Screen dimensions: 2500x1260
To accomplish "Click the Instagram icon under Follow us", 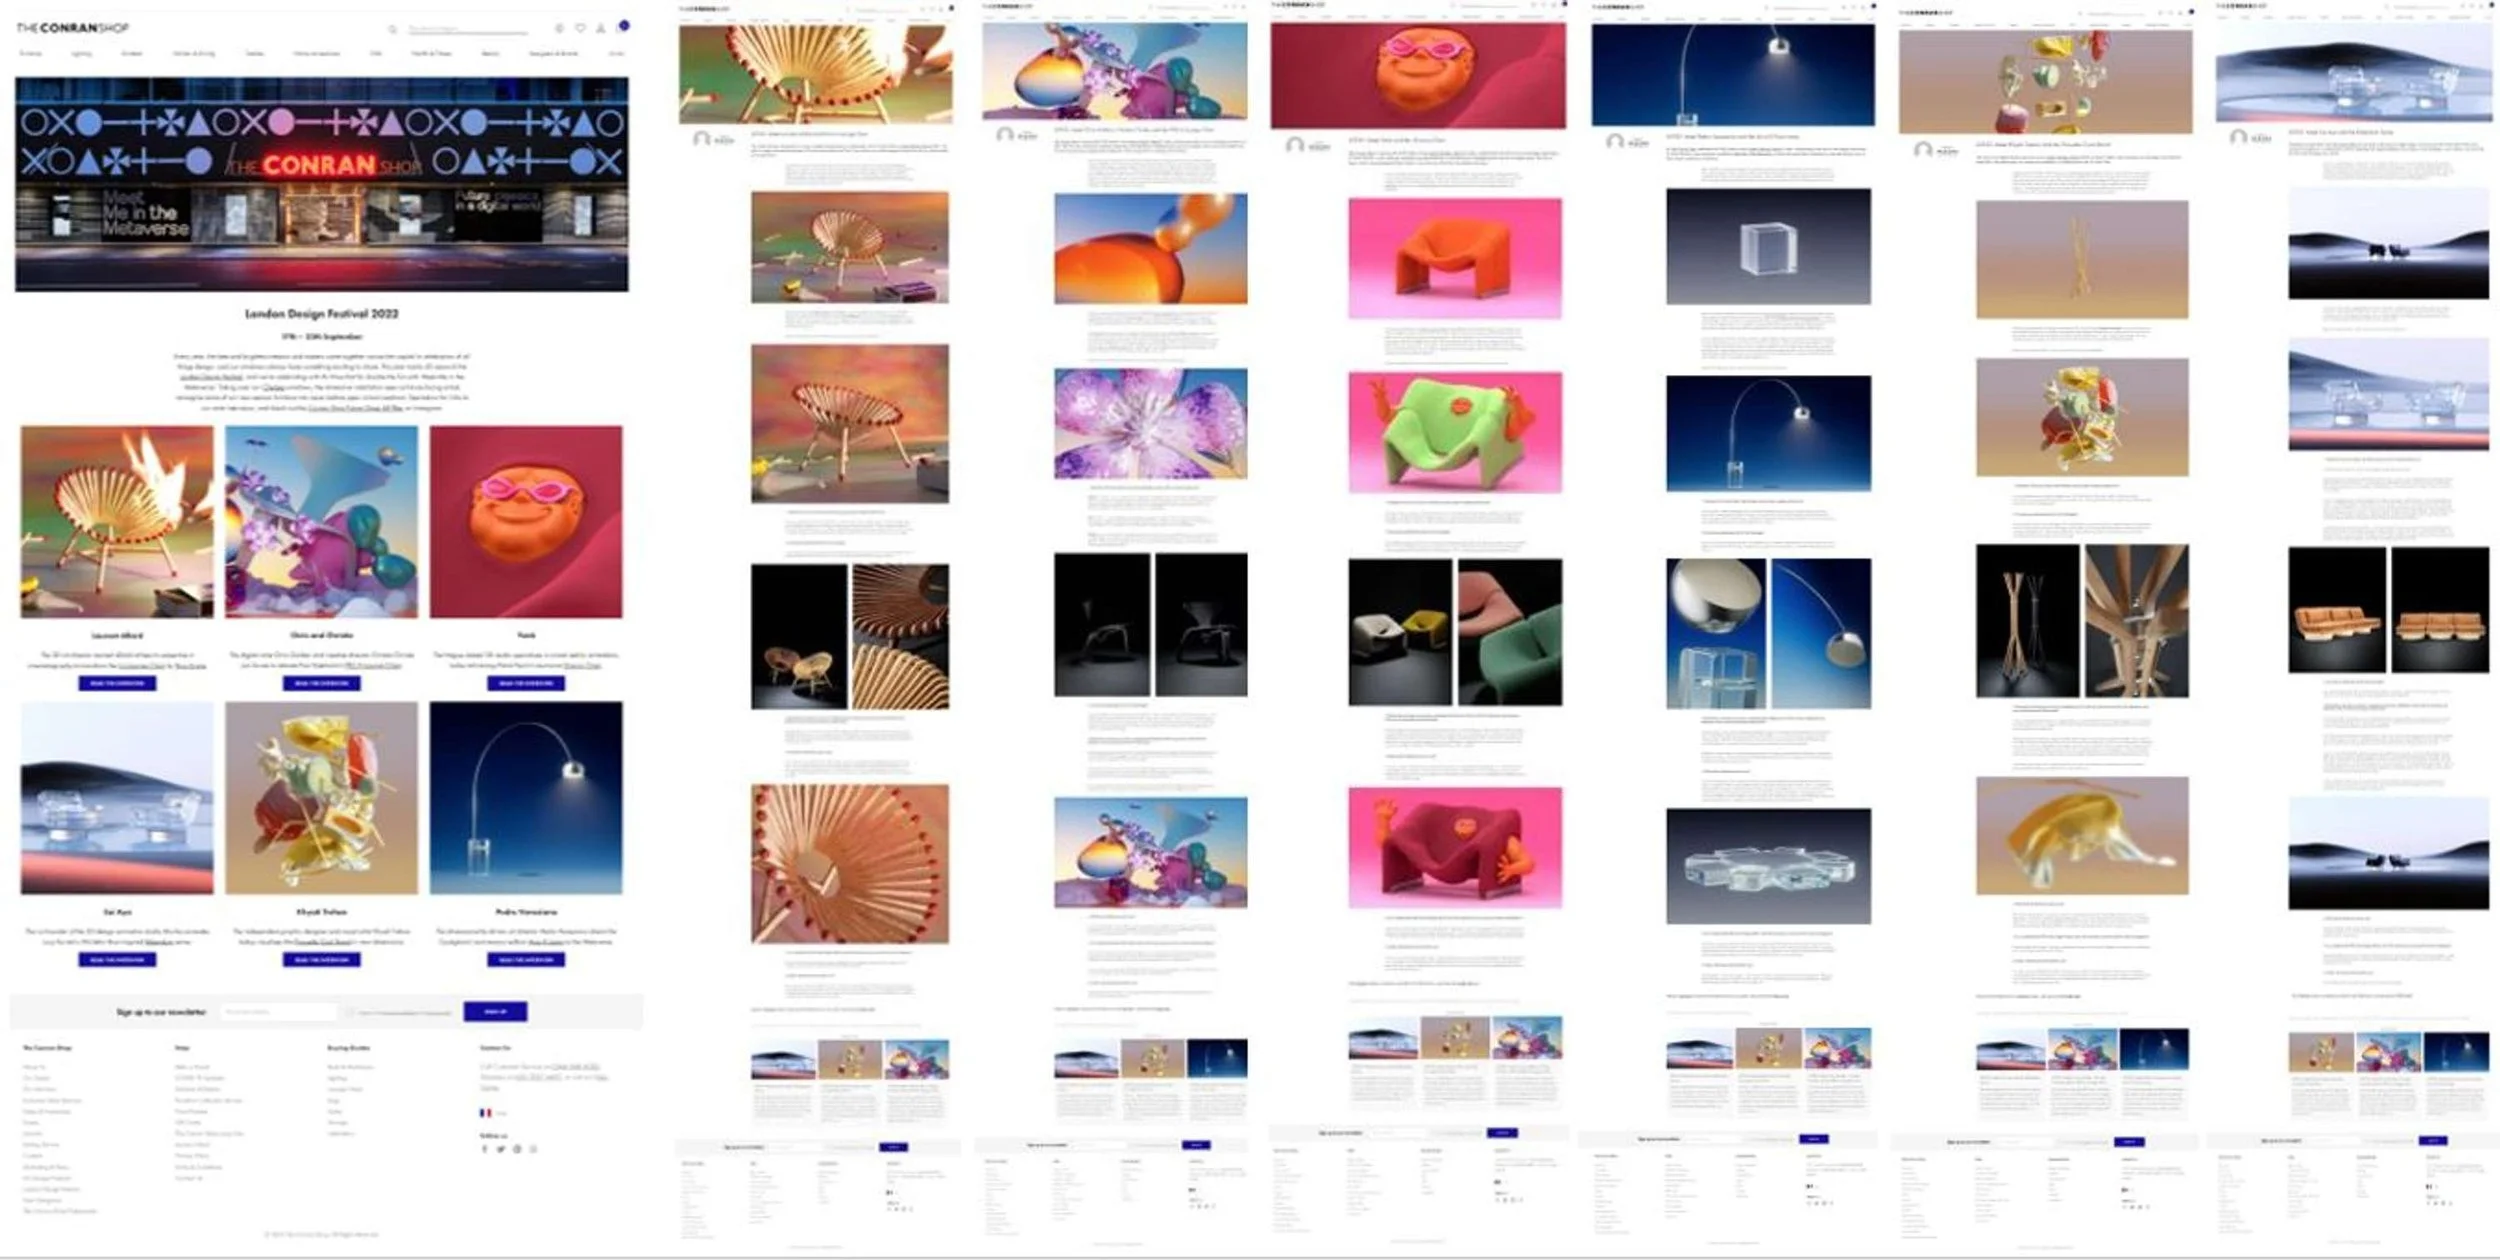I will (x=533, y=1149).
